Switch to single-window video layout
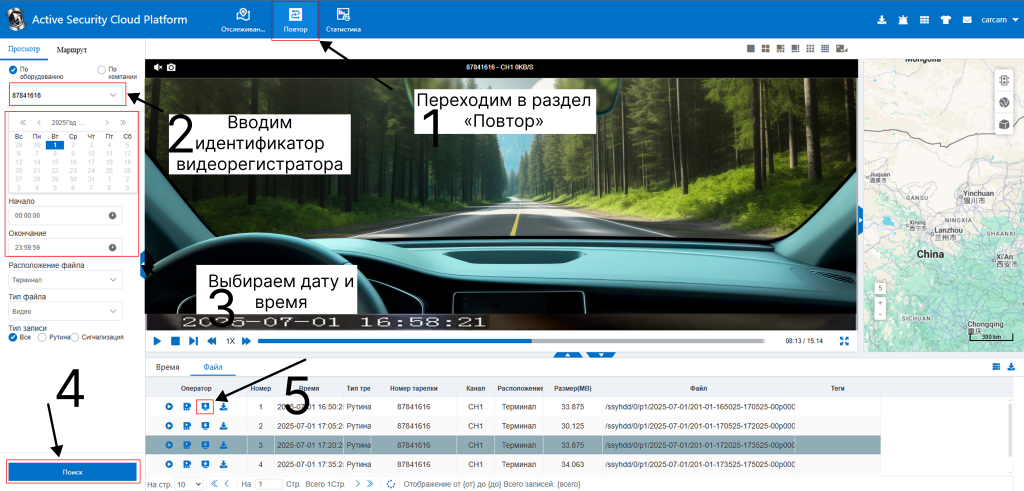Screen dimensions: 1024x491 [x=751, y=48]
